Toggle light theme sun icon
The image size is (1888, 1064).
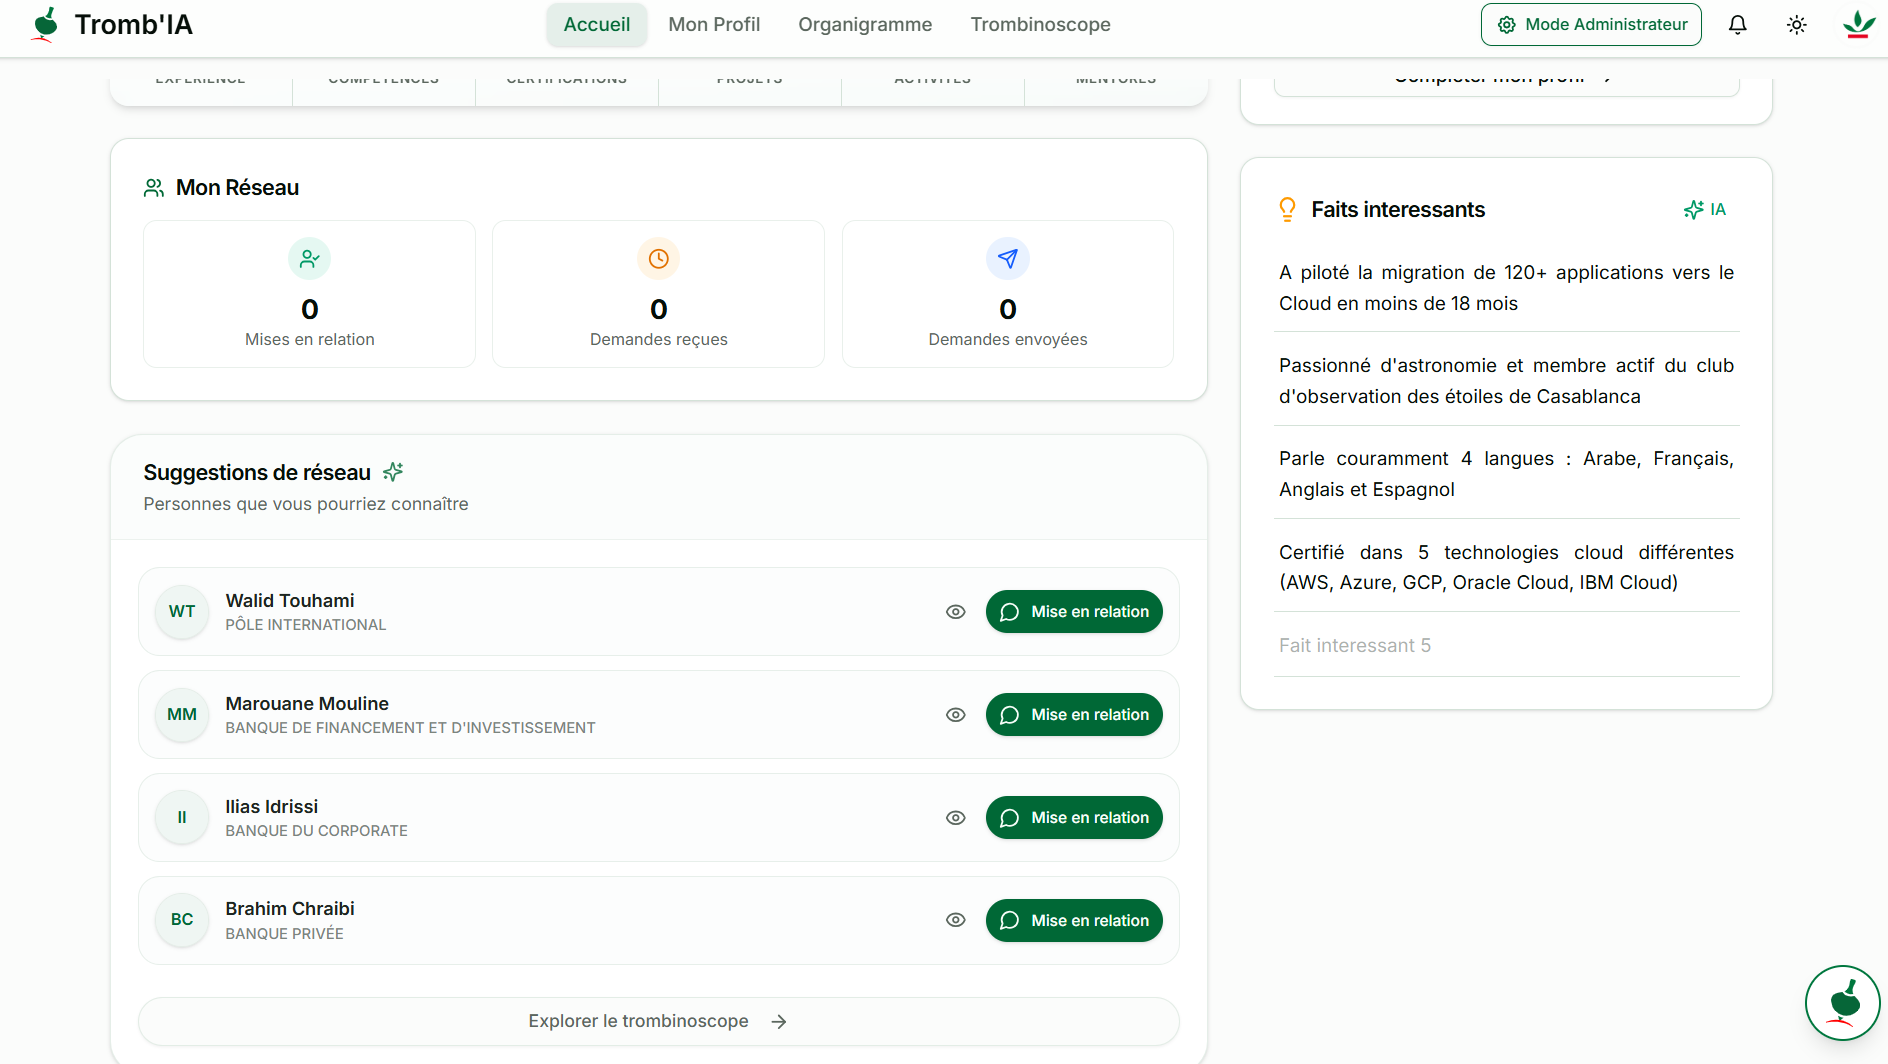1797,25
